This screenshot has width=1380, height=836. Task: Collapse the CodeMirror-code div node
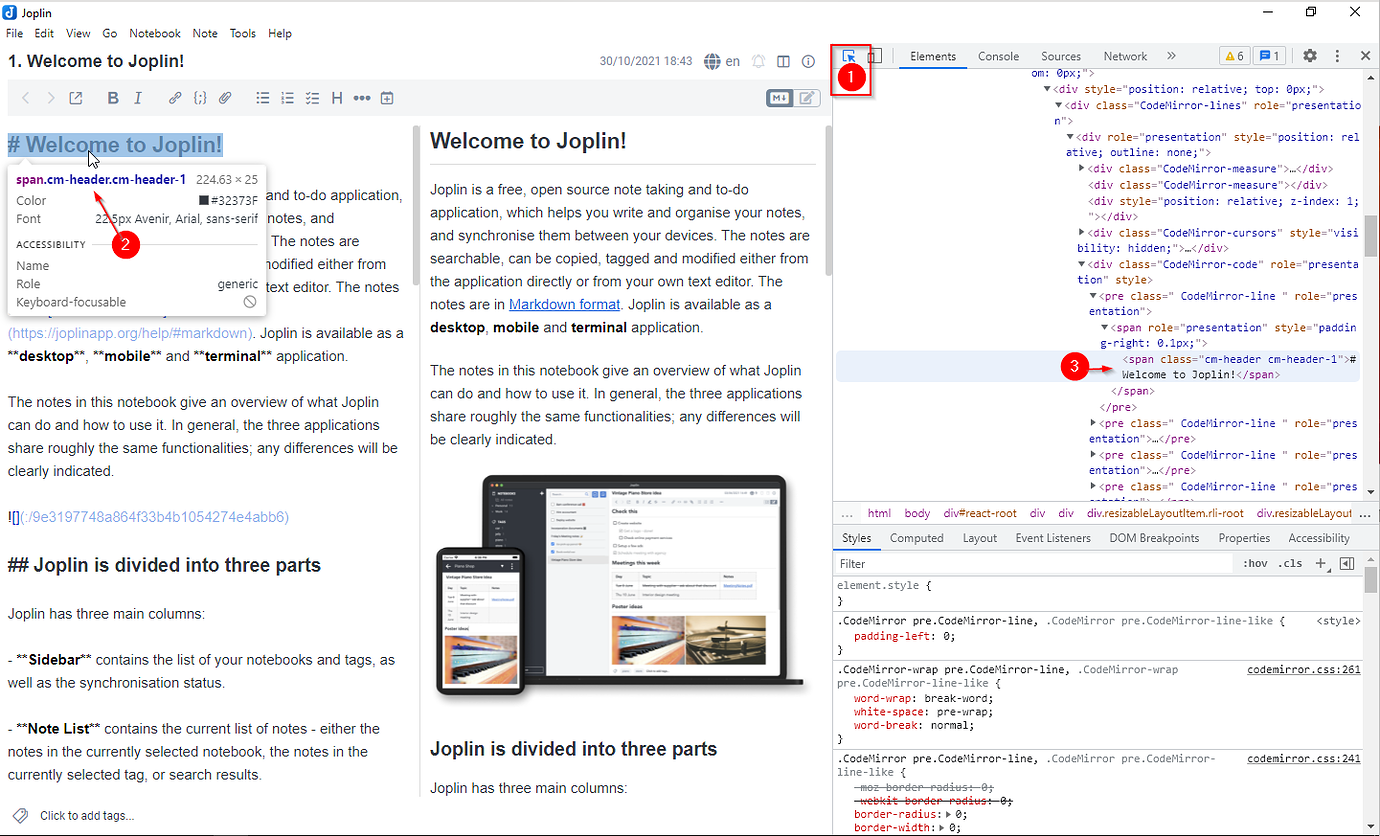click(x=1082, y=265)
